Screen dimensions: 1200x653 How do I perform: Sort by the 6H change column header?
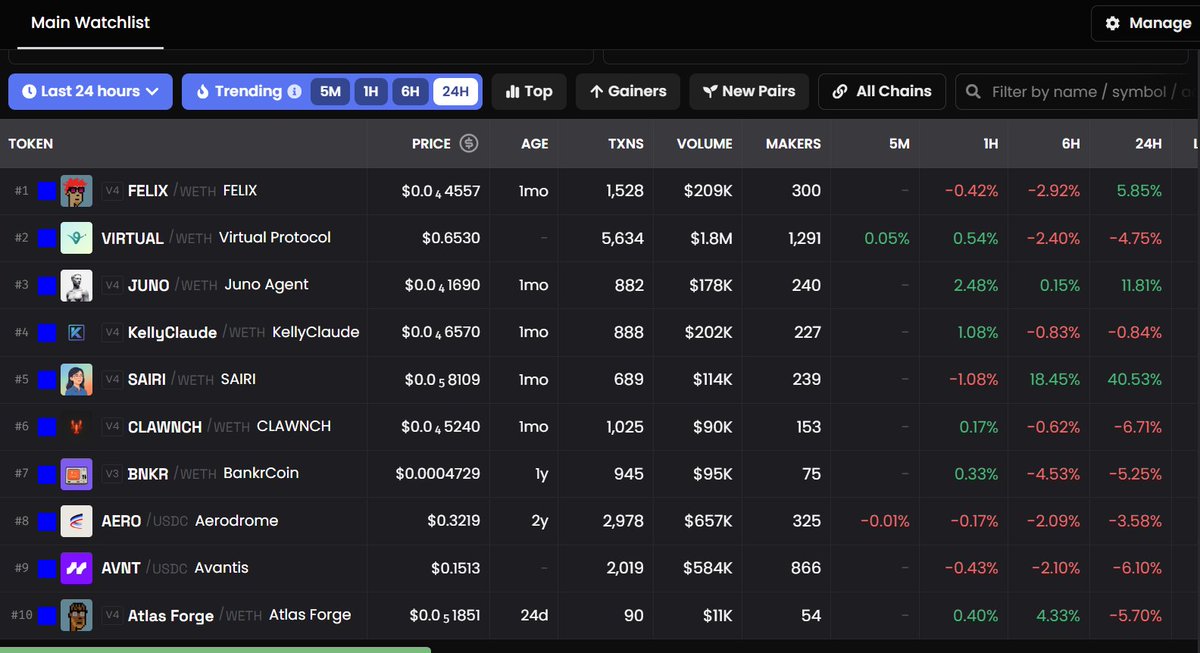[1070, 144]
